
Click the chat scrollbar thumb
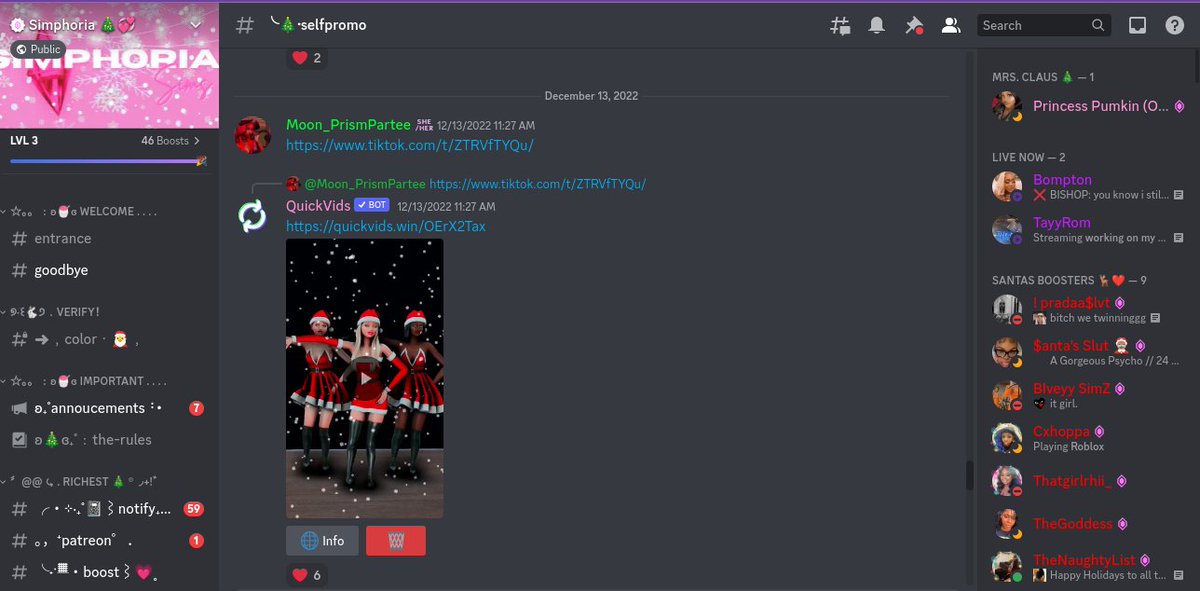tap(969, 476)
